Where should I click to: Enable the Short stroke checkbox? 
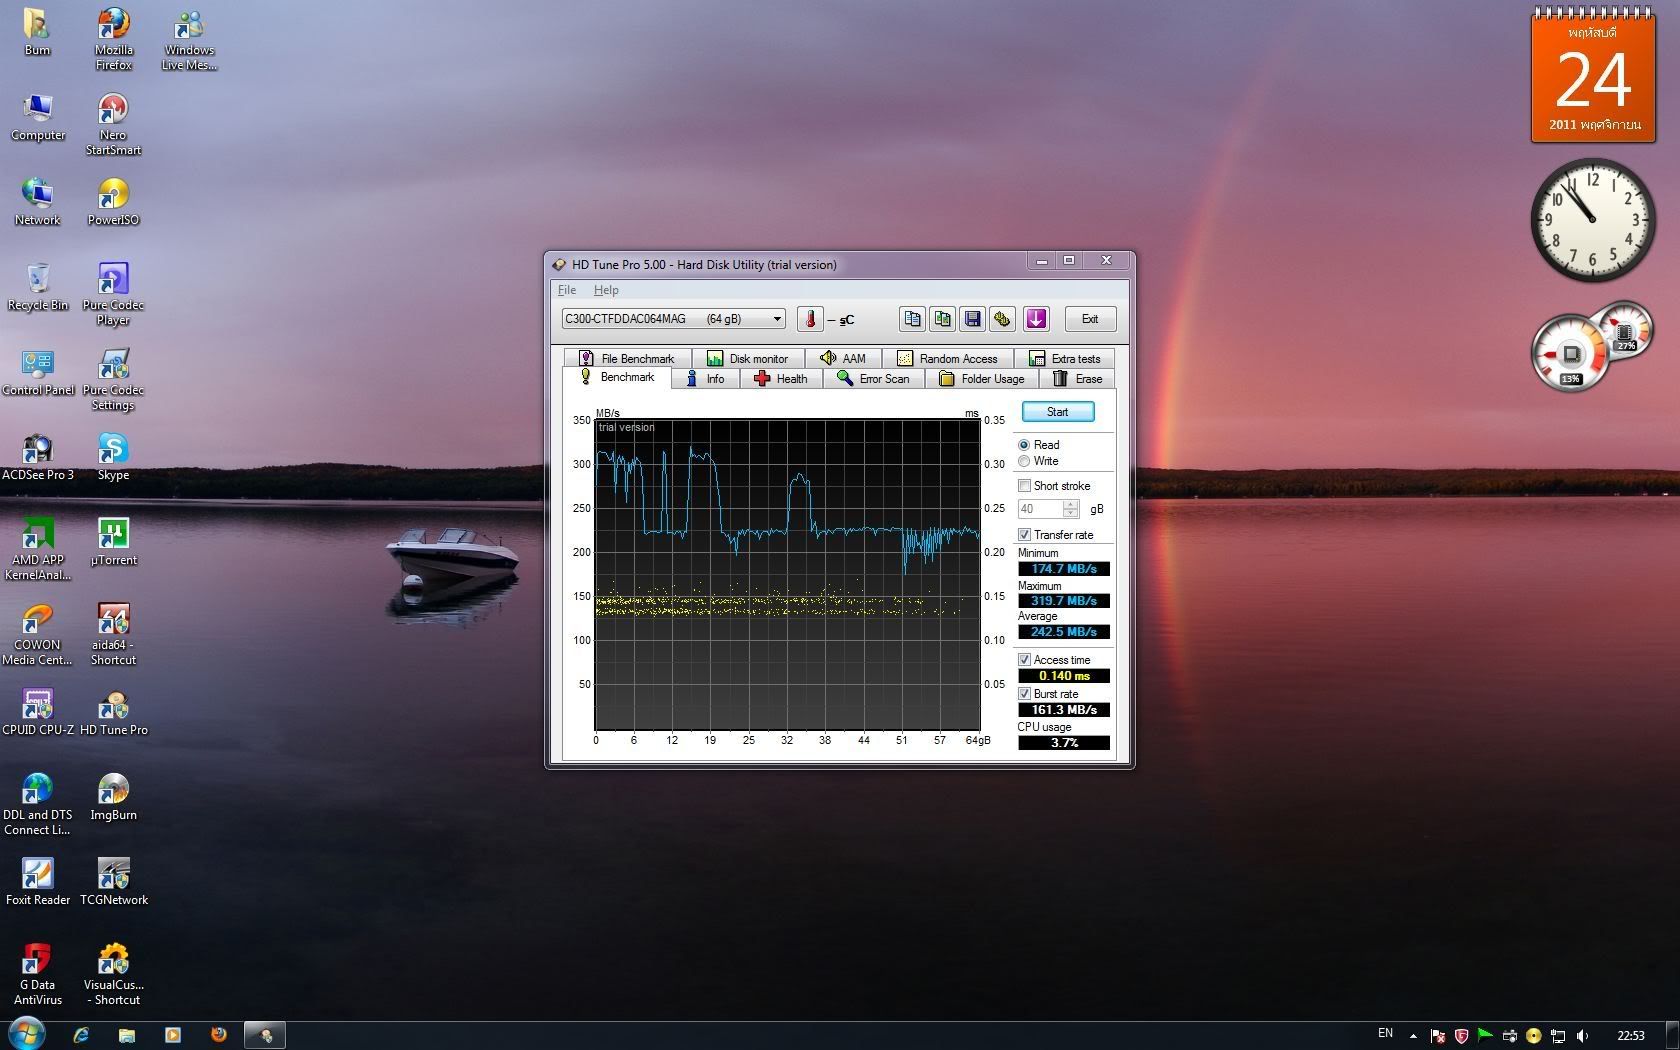(x=1024, y=486)
